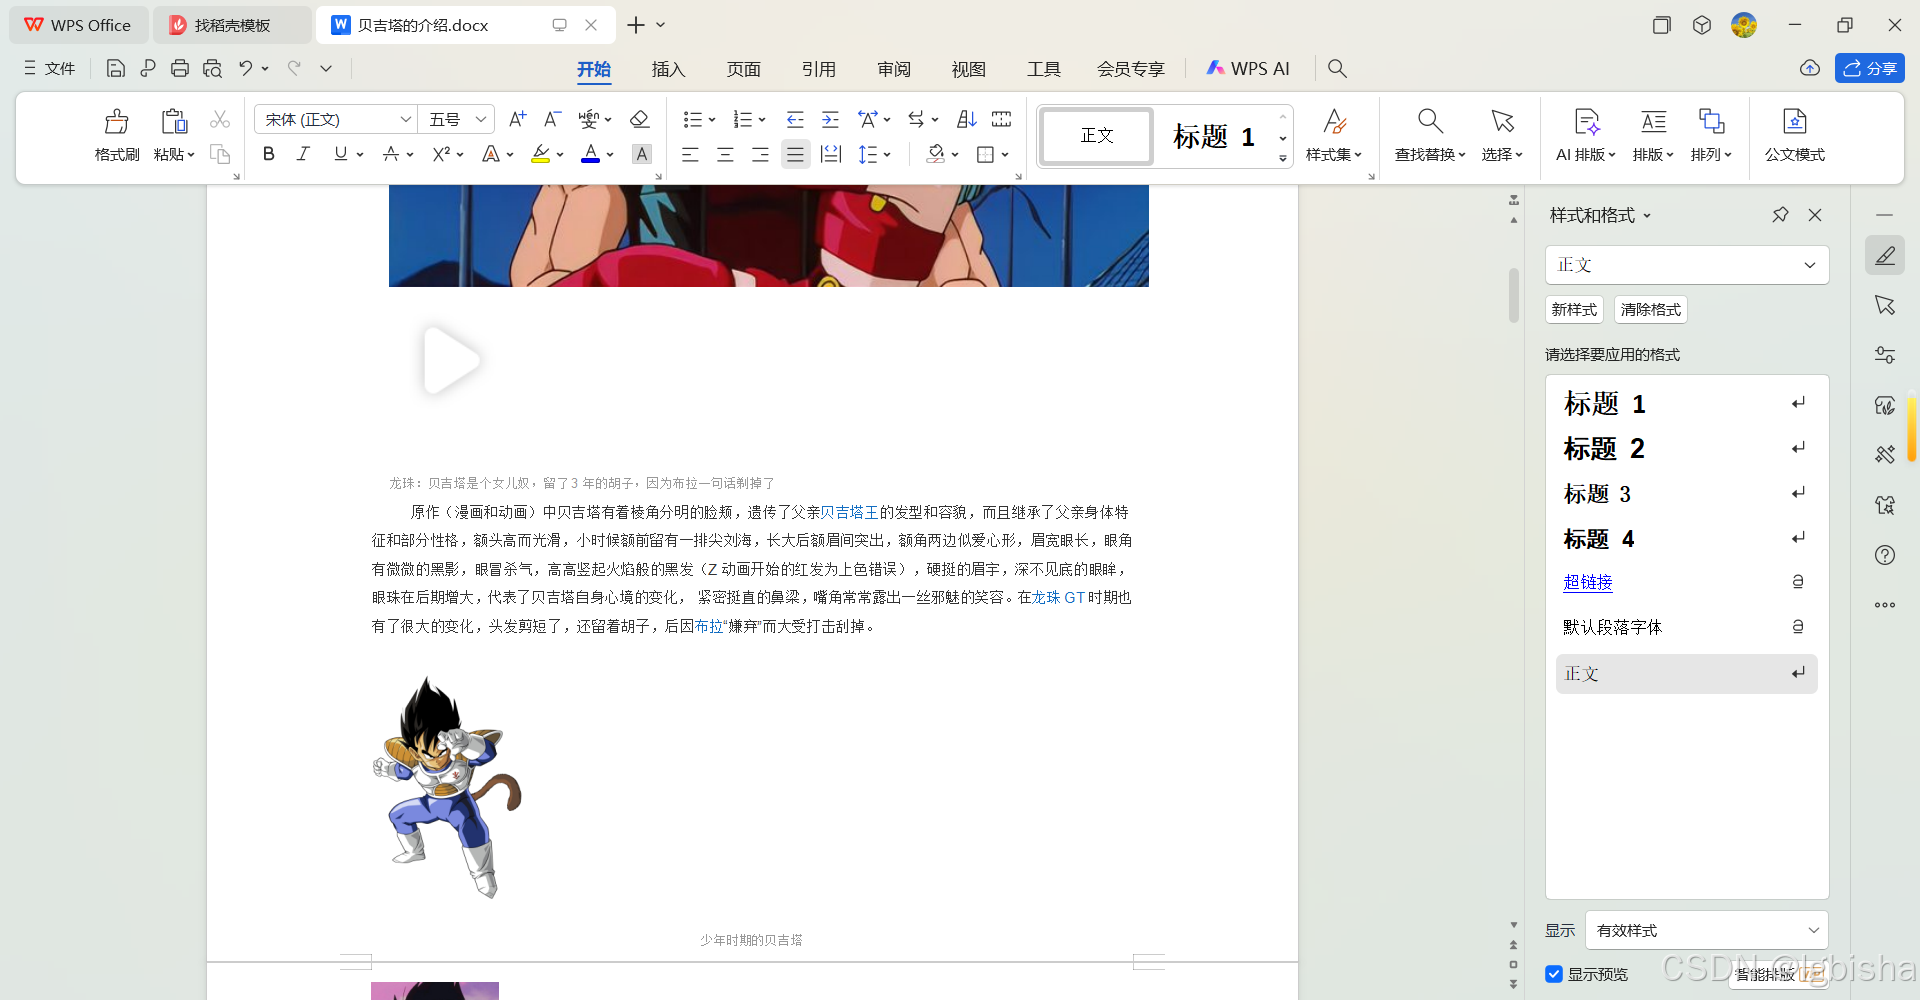Image resolution: width=1920 pixels, height=1000 pixels.
Task: Align text to the right
Action: click(760, 154)
